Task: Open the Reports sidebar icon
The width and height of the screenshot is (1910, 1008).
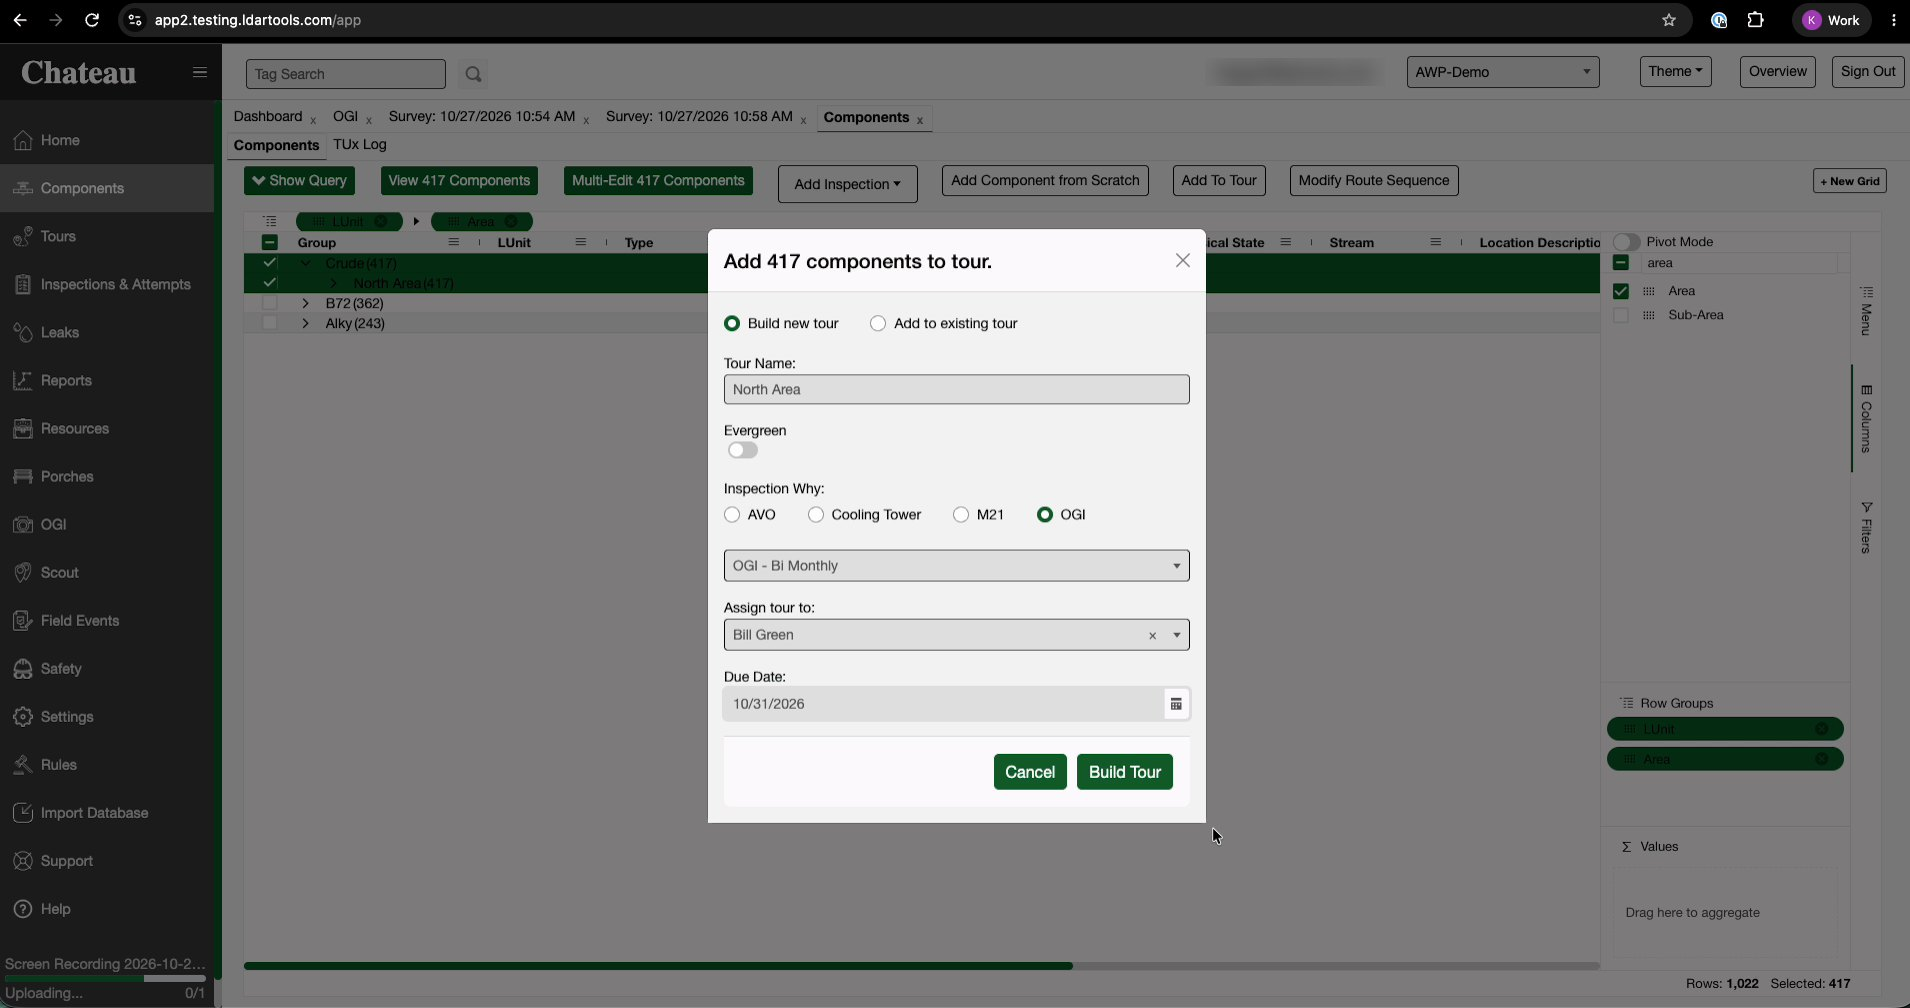Action: tap(23, 380)
